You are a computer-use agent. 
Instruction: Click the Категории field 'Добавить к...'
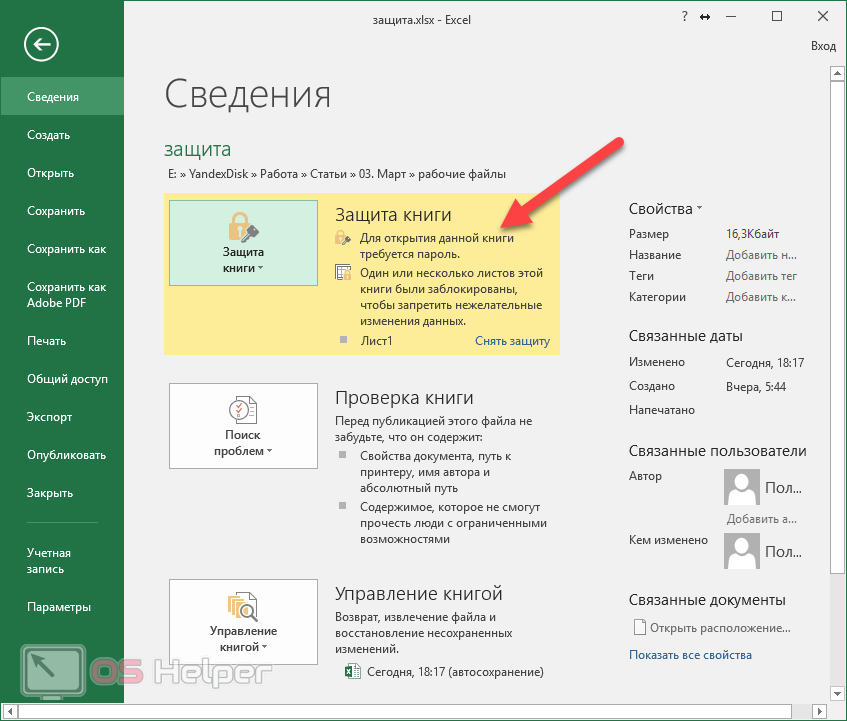(760, 297)
